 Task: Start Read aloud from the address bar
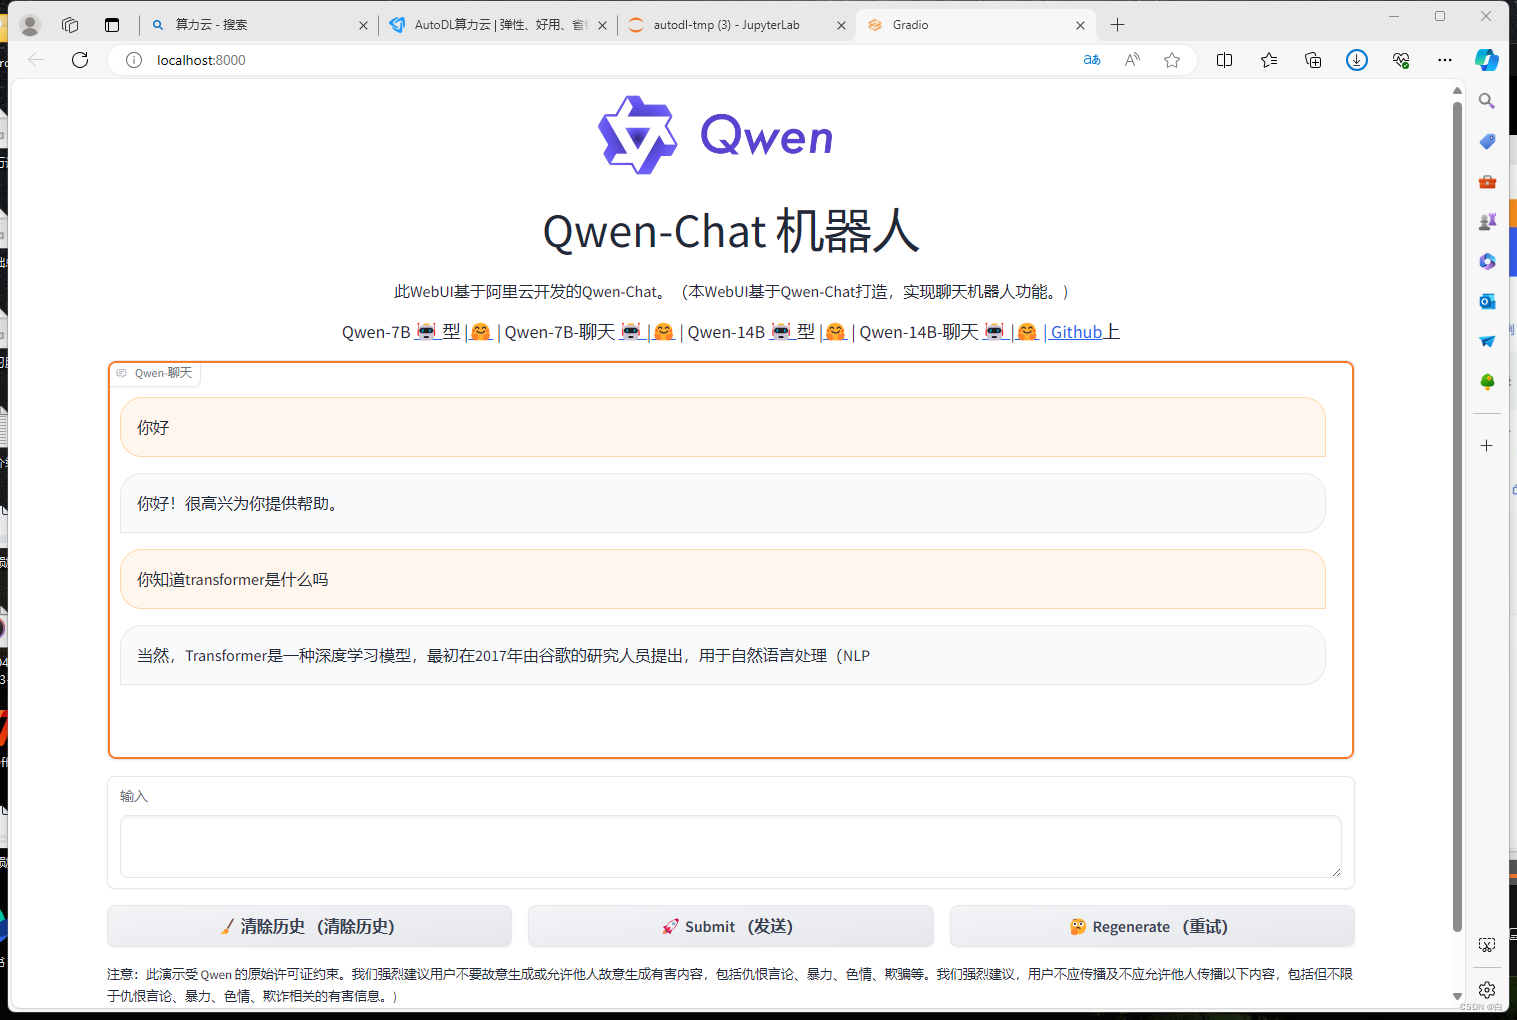click(x=1132, y=60)
